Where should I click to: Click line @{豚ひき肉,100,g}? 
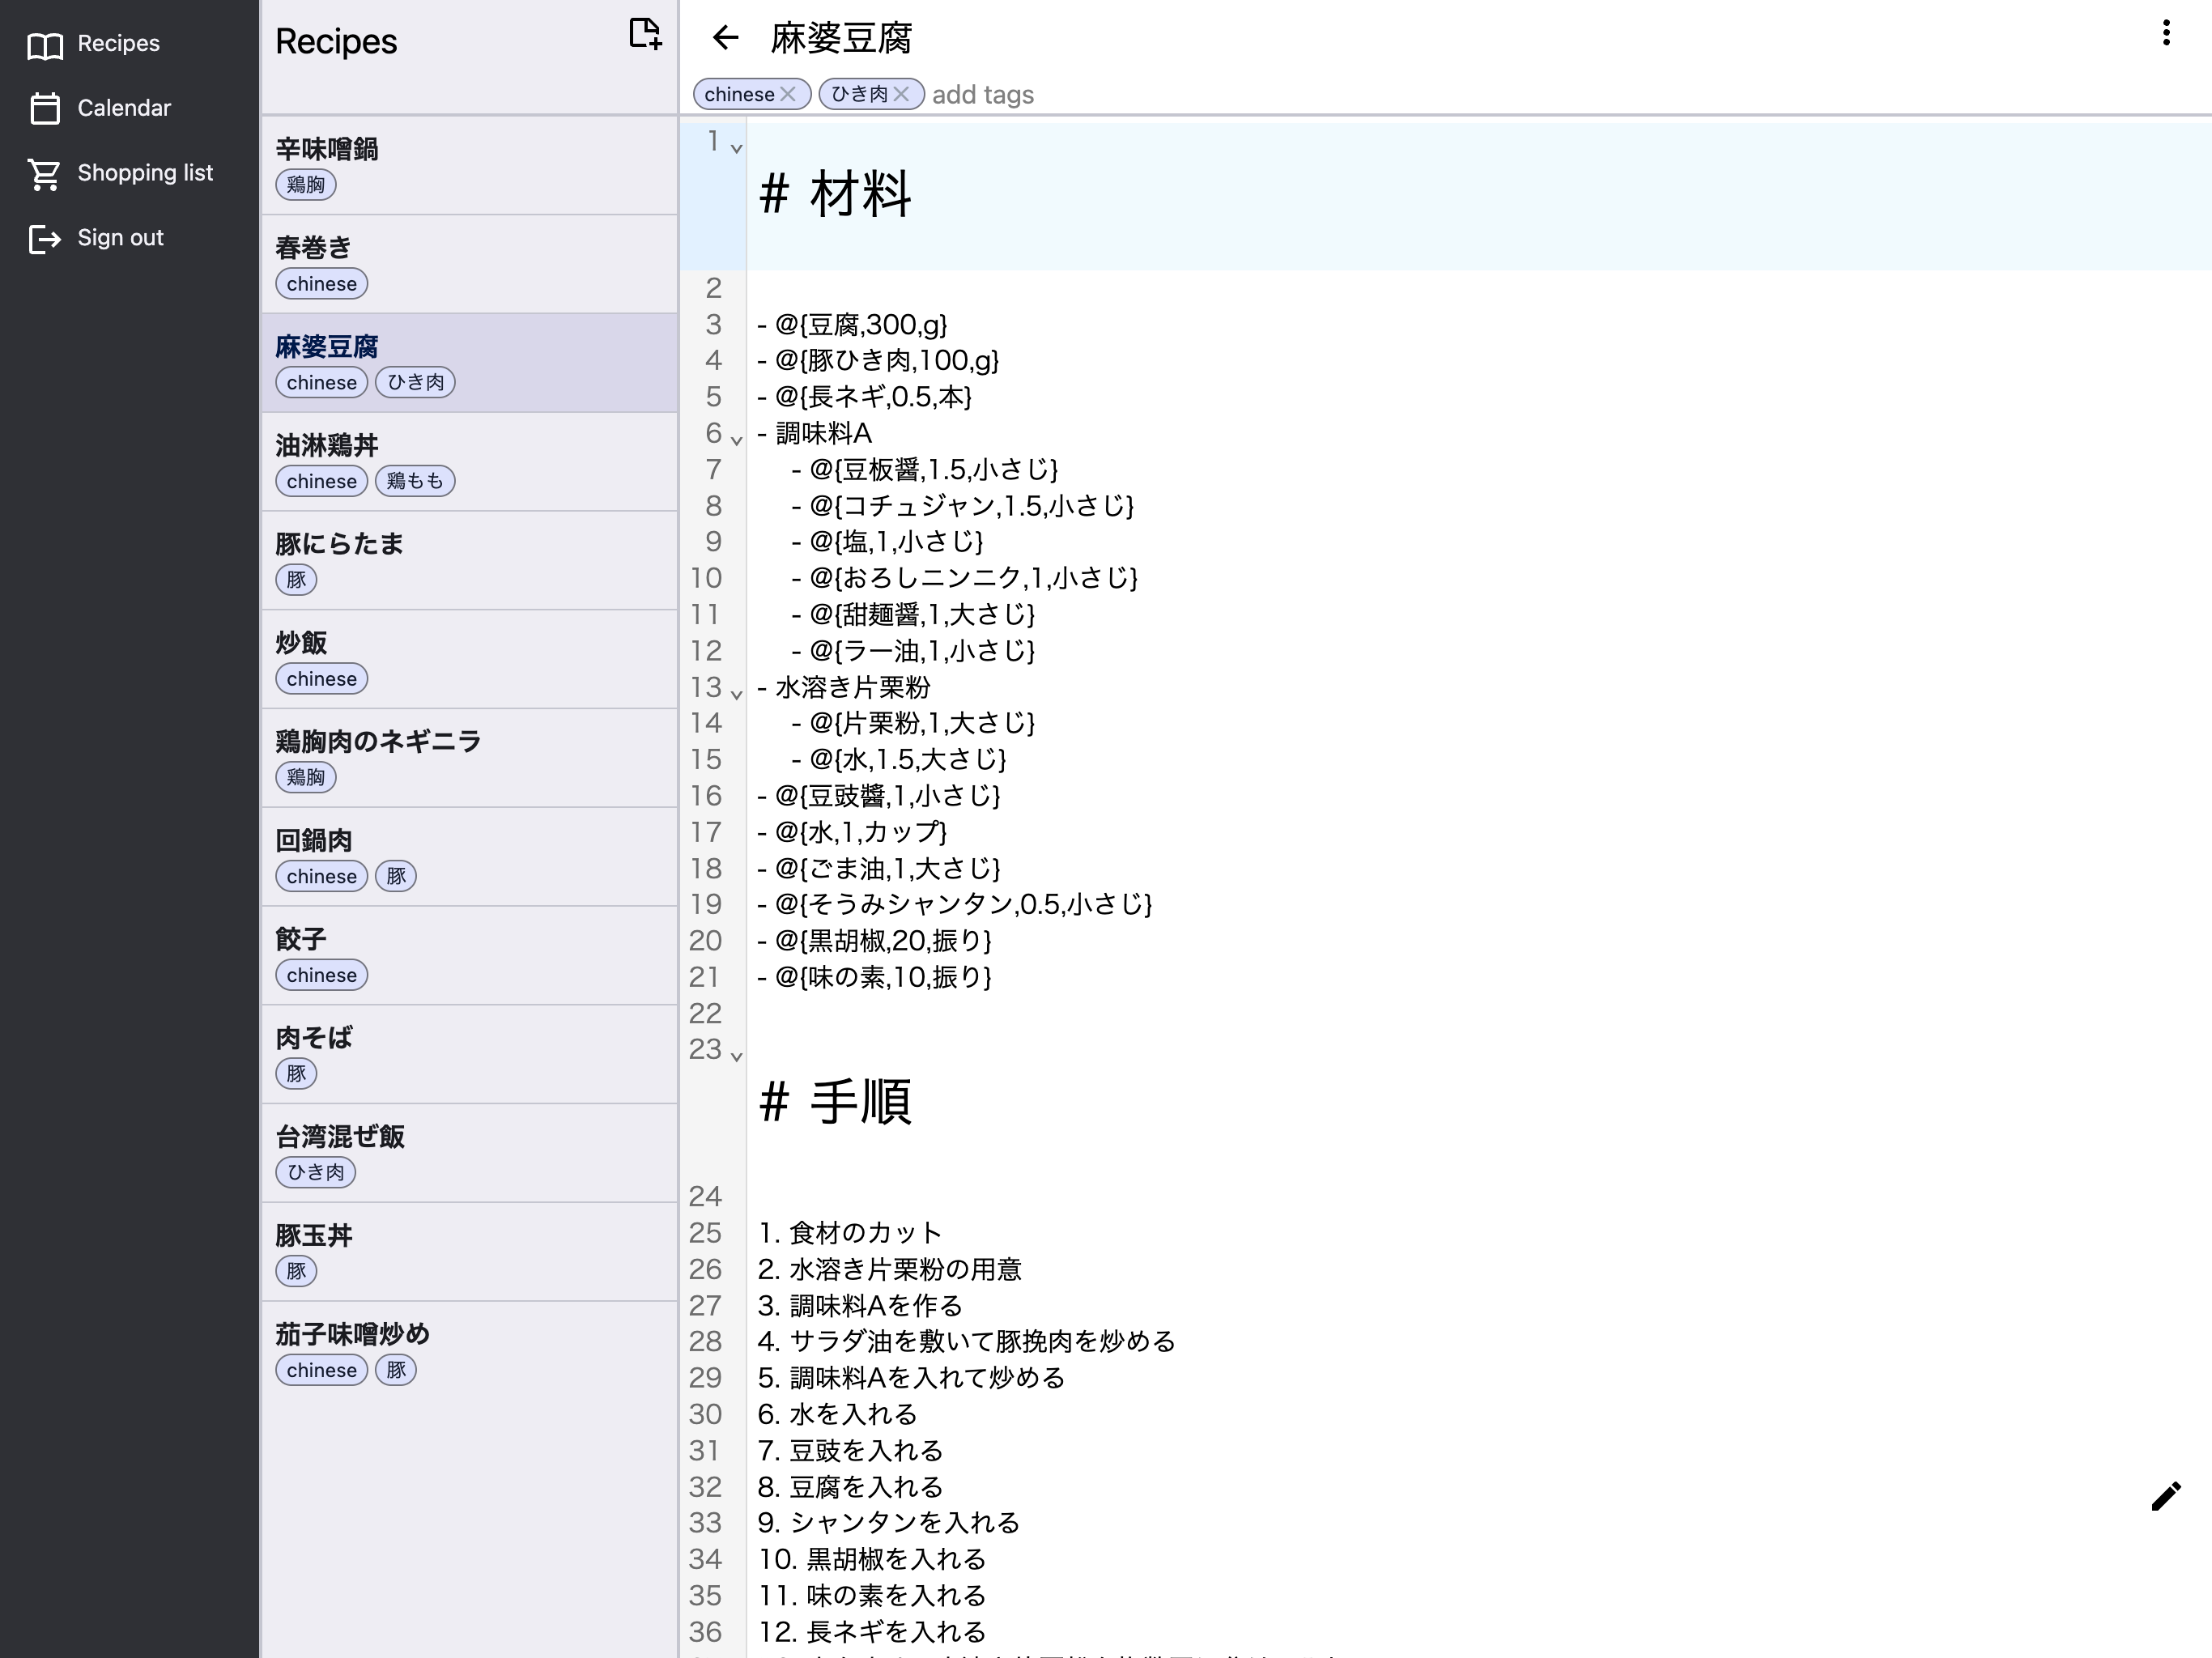click(x=878, y=360)
